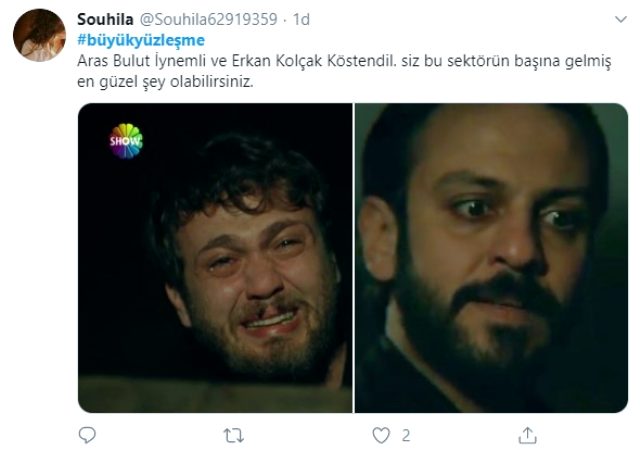Visit the @Souhila62919359 handle

(209, 19)
